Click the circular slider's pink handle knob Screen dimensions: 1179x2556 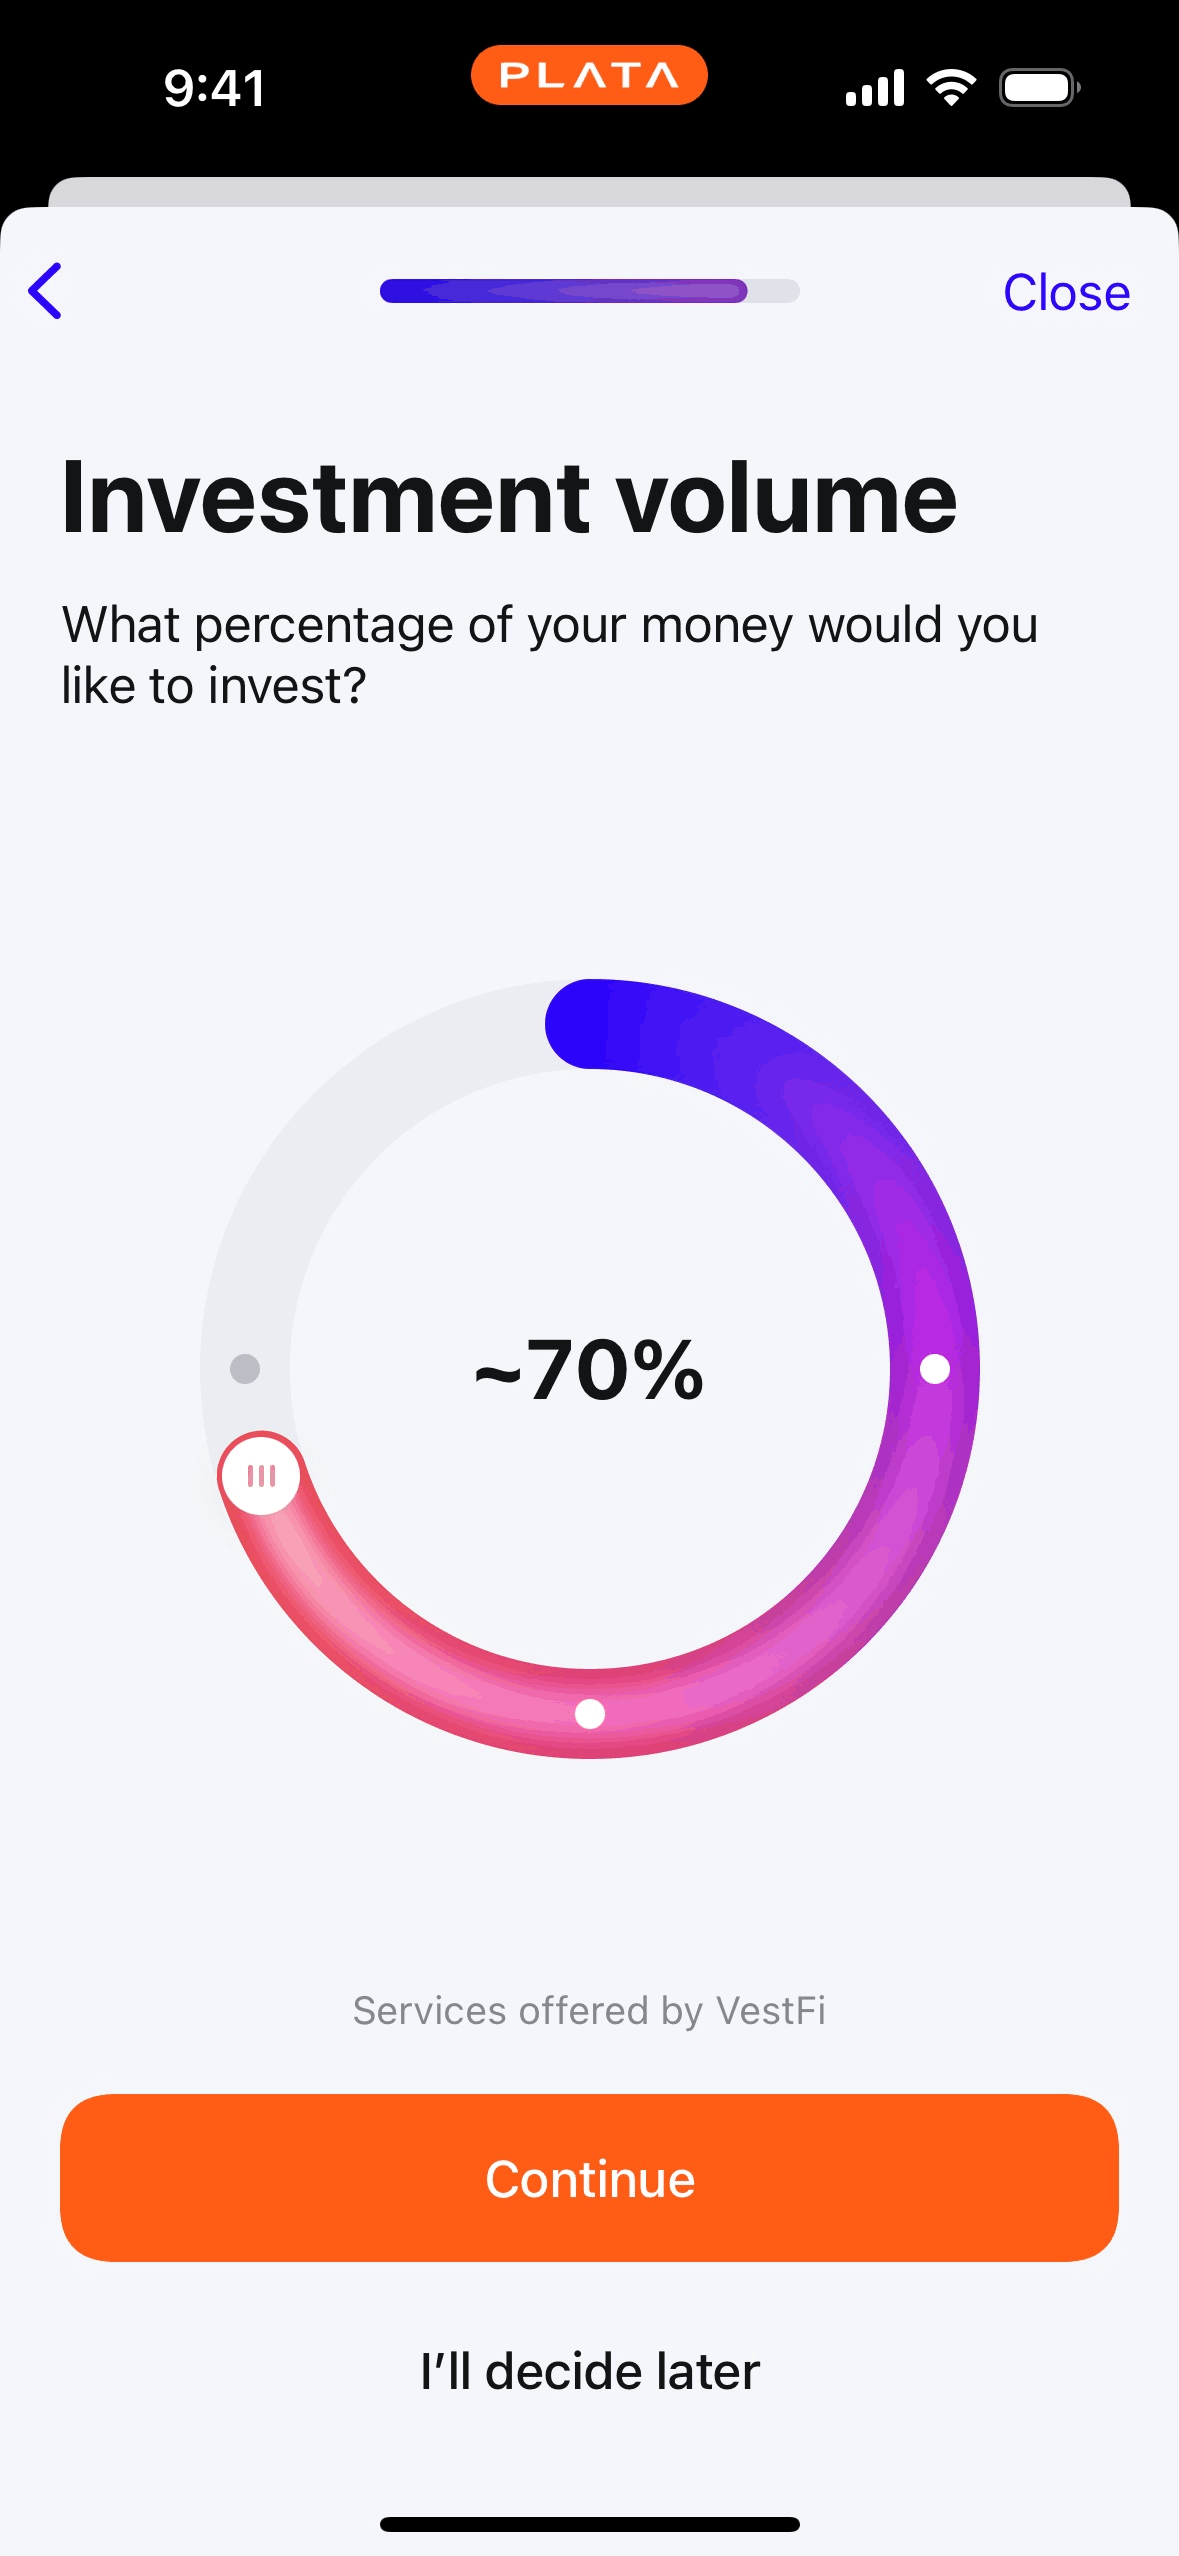click(261, 1475)
